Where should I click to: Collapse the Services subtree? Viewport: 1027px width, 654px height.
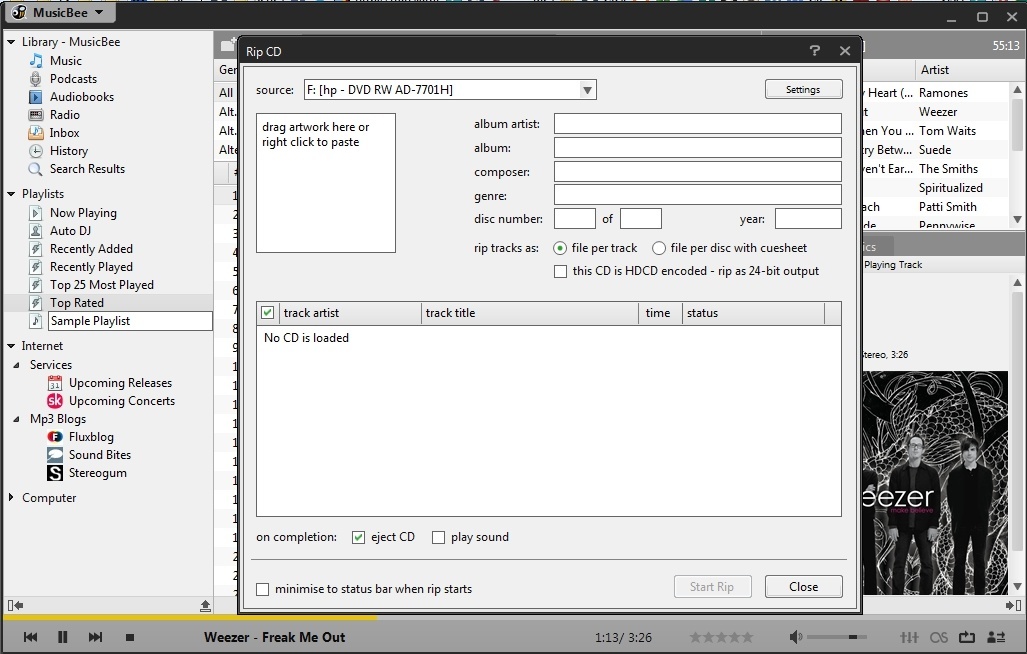(16, 365)
